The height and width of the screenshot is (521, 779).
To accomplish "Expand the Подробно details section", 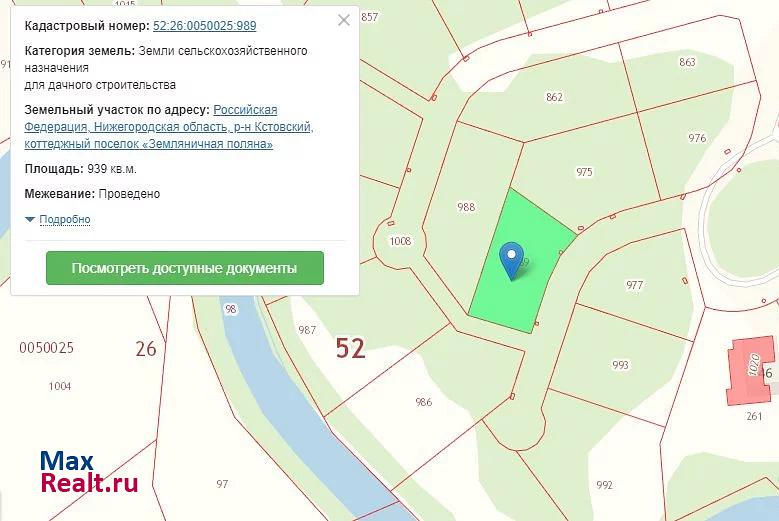I will 65,220.
